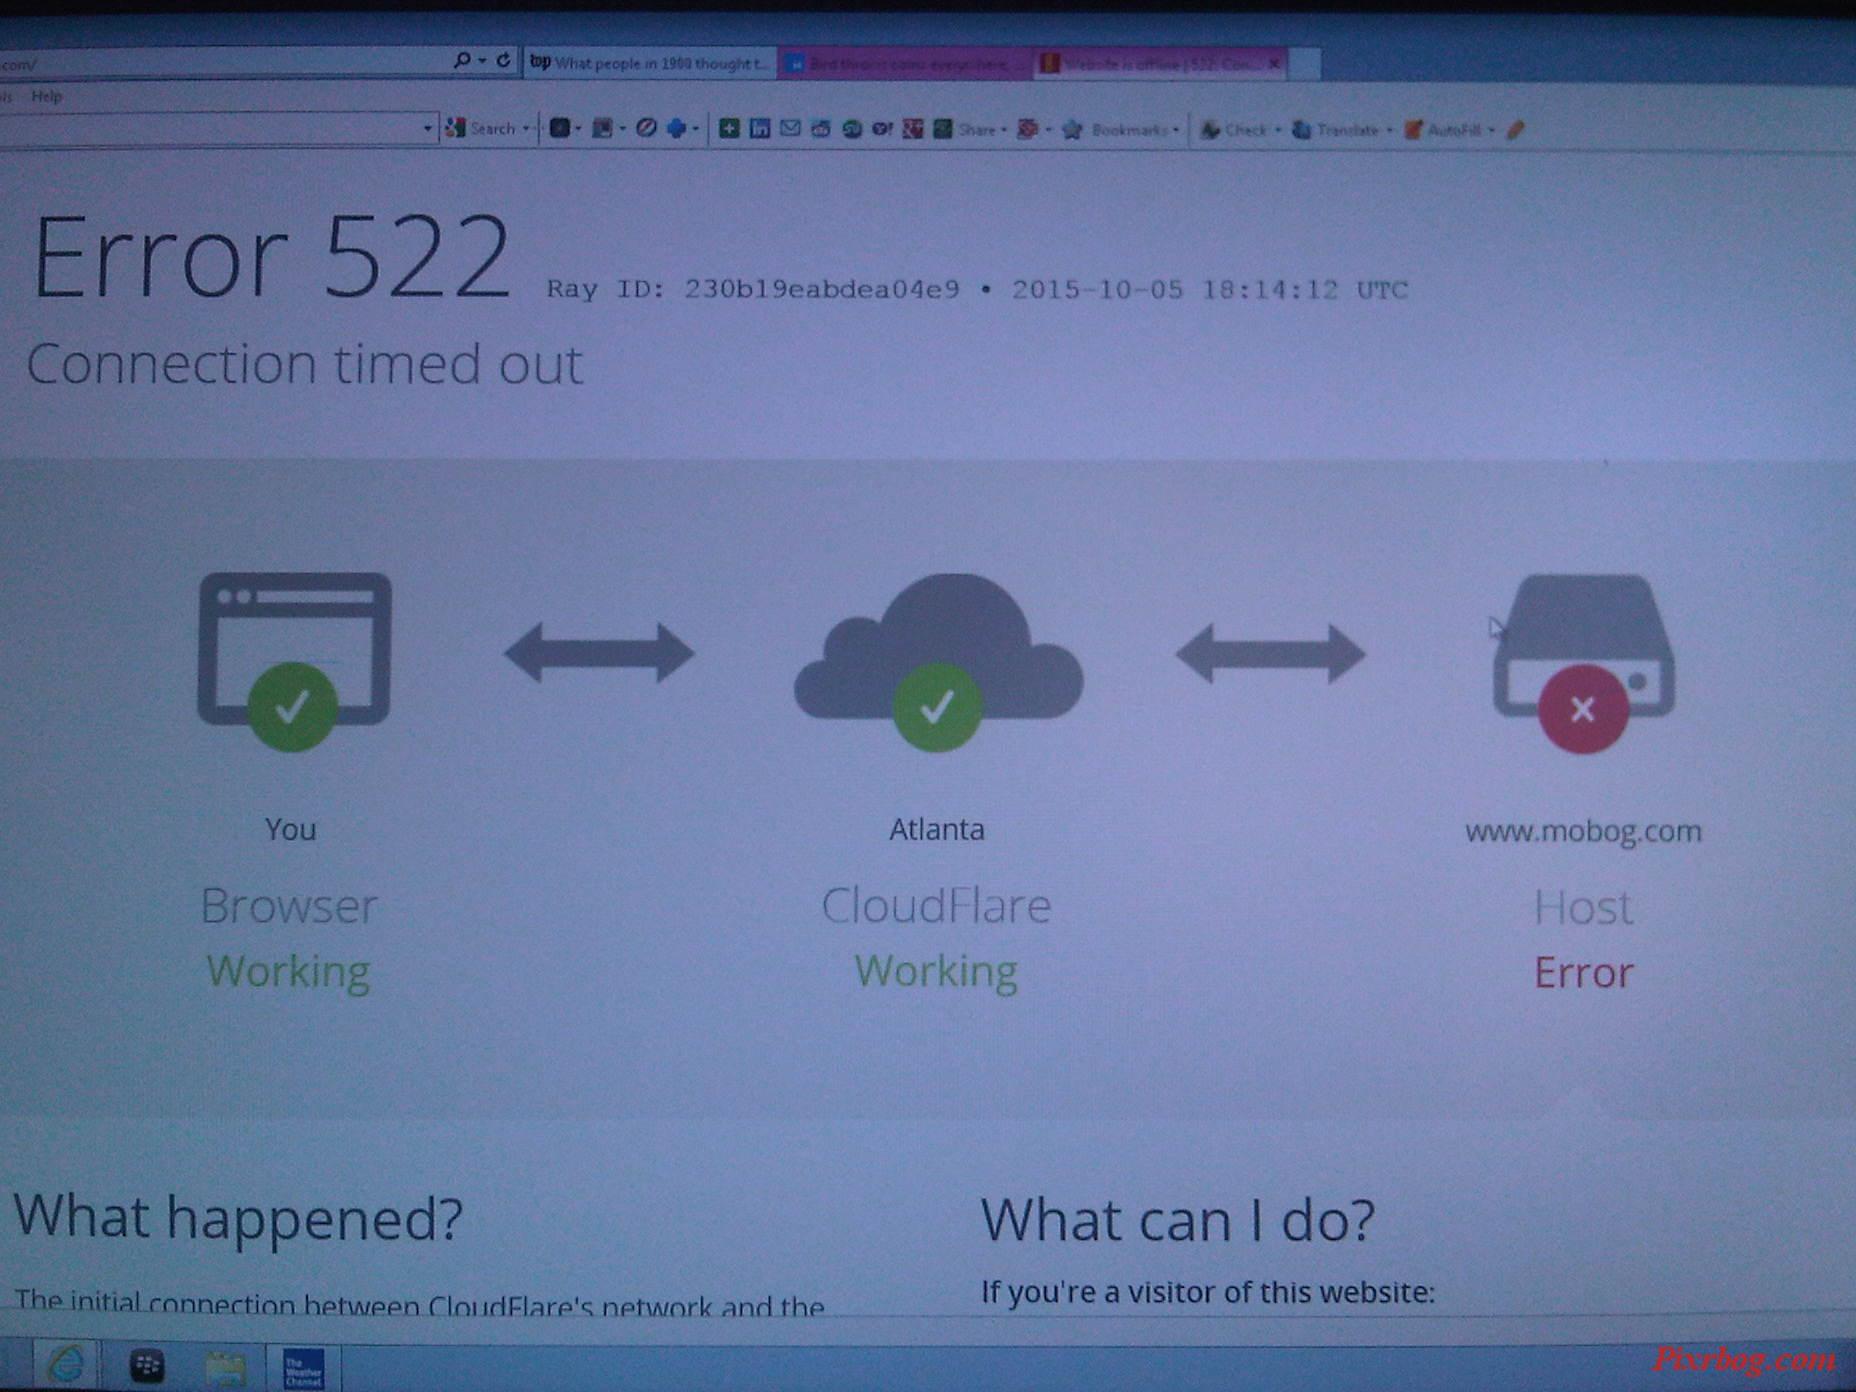The height and width of the screenshot is (1392, 1856).
Task: Click the 'What can I do?' heading
Action: pos(1178,1220)
